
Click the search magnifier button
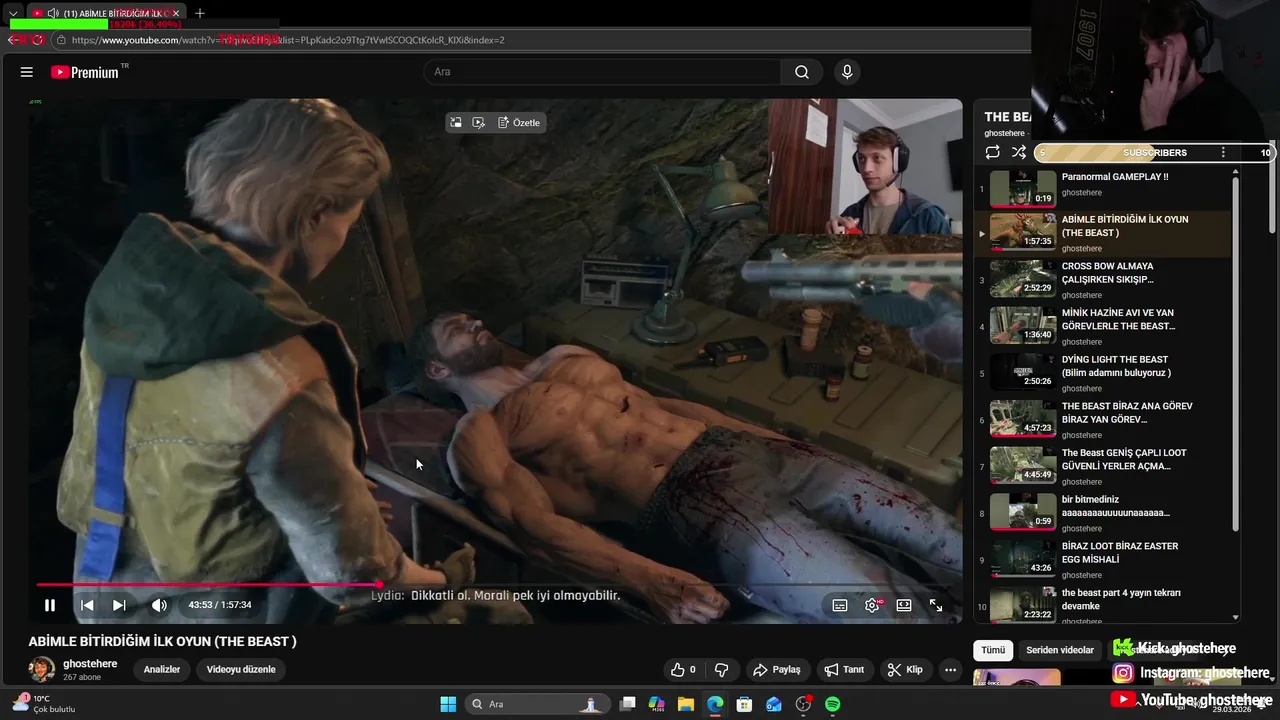(x=802, y=72)
